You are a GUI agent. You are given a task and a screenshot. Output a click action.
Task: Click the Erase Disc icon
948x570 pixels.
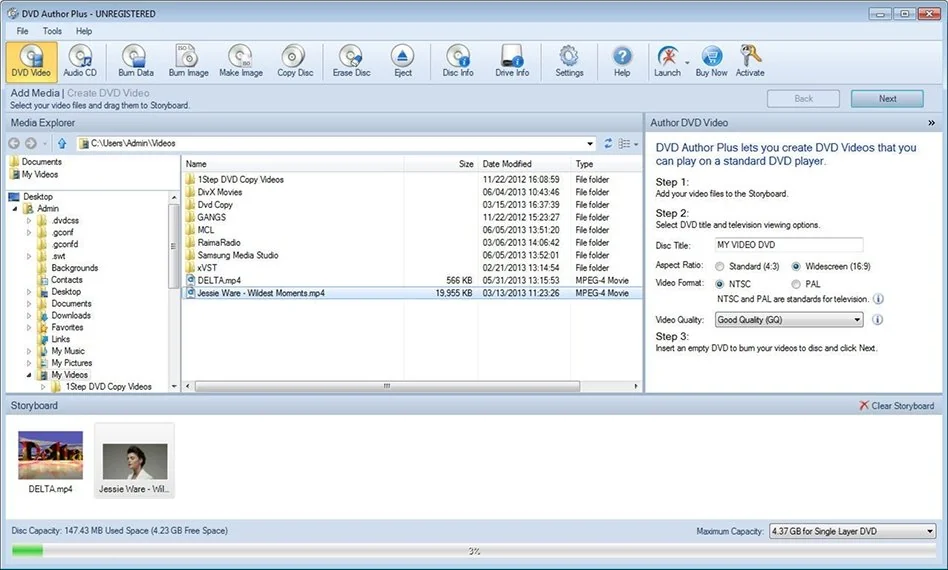(x=351, y=60)
